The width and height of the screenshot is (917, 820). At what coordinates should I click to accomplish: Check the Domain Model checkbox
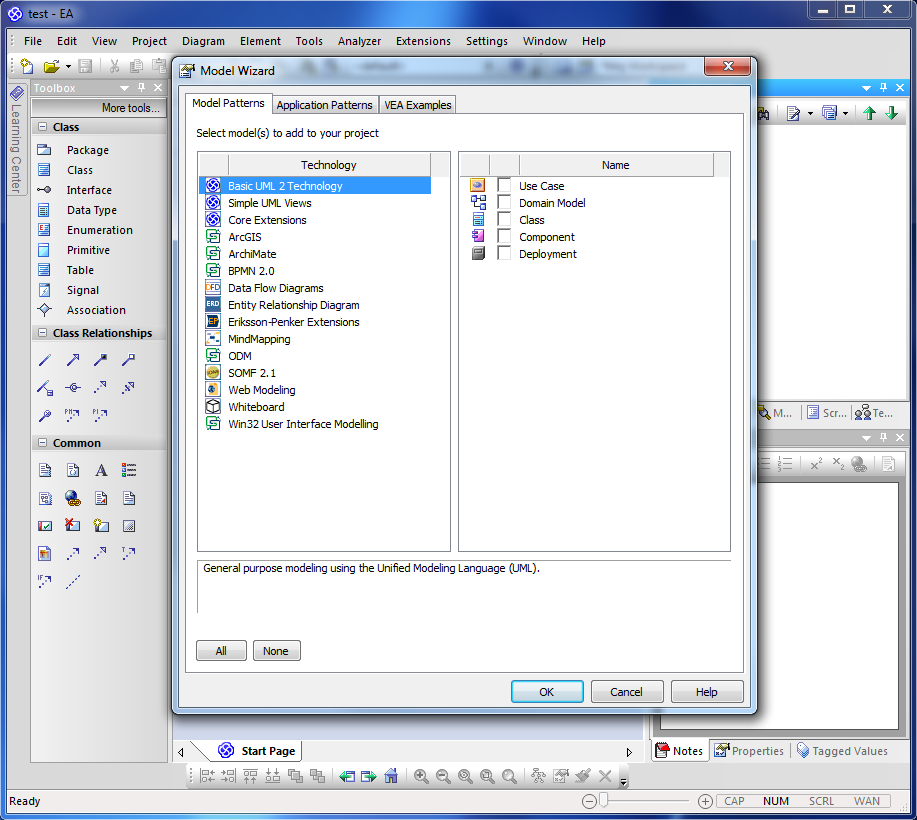[x=504, y=202]
